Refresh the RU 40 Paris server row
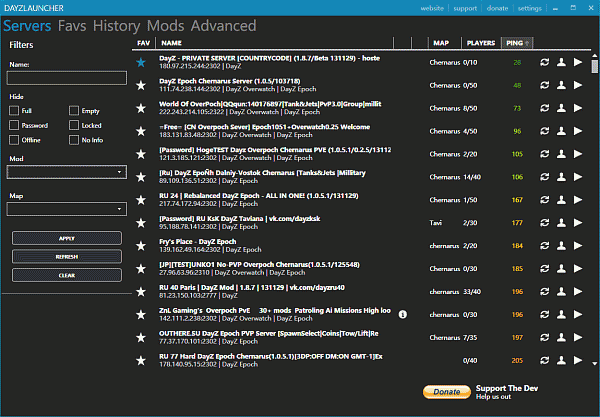This screenshot has height=417, width=600. tap(545, 292)
